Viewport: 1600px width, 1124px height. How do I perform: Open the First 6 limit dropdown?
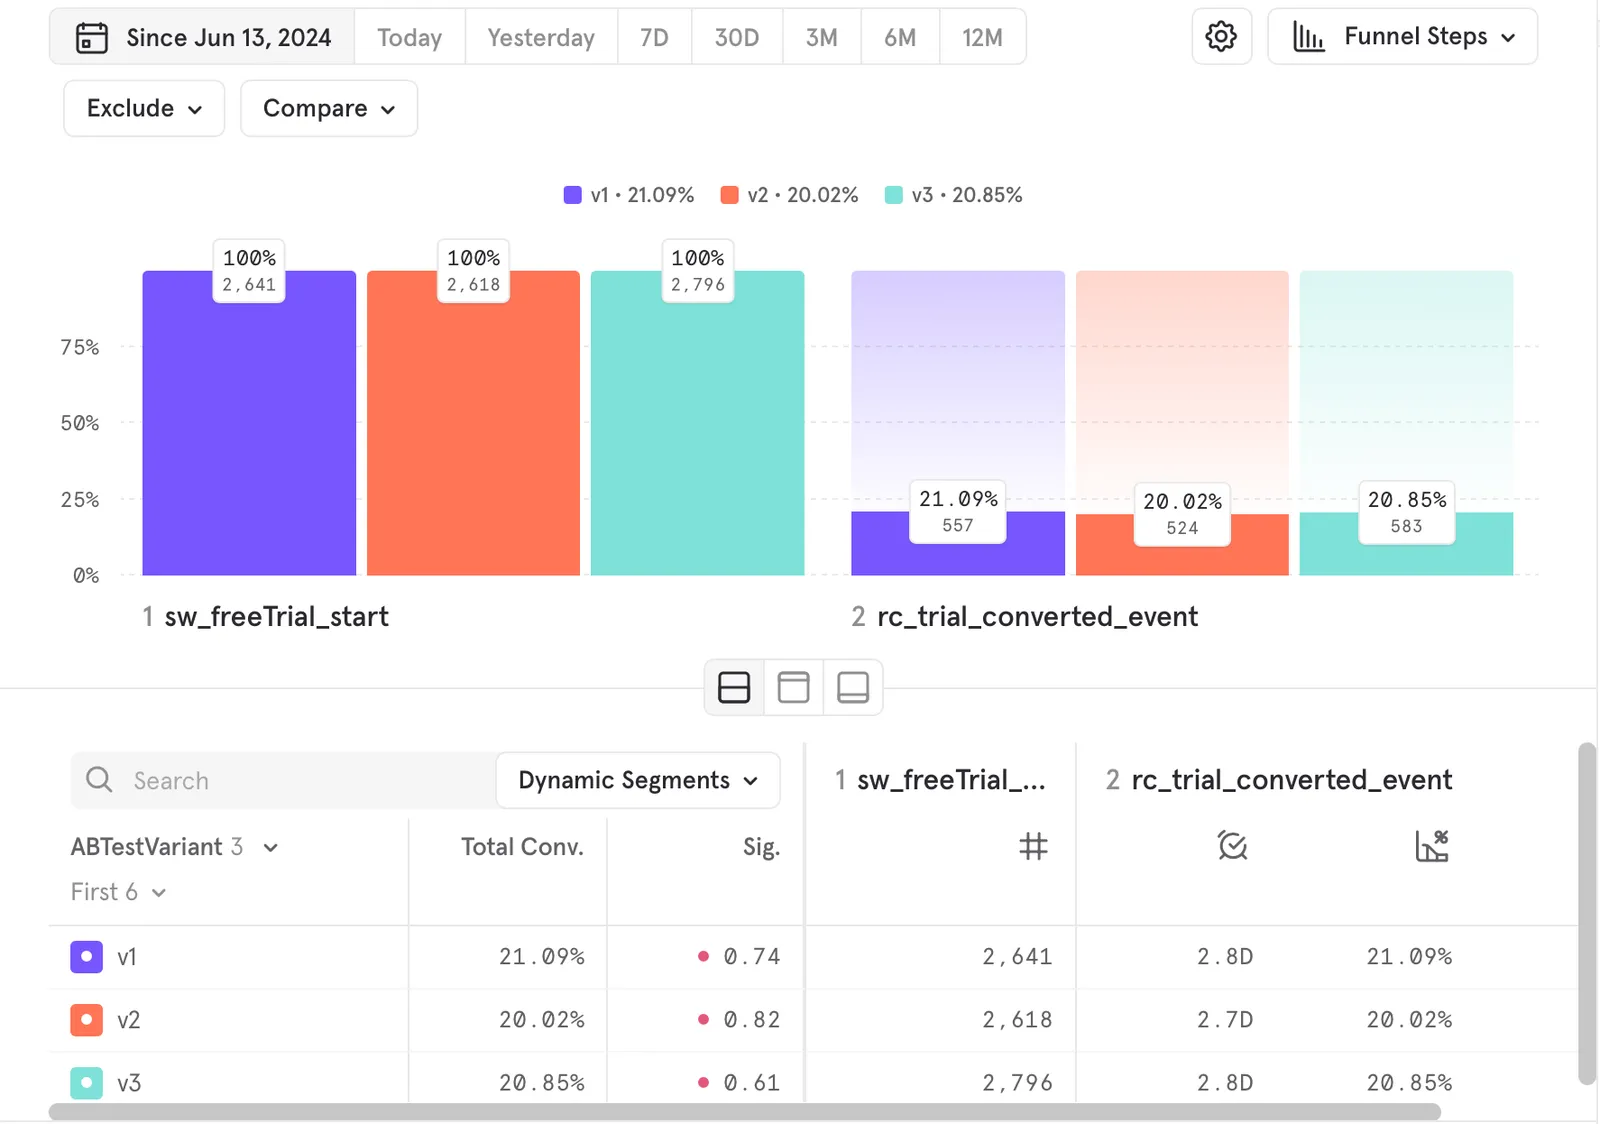click(x=118, y=892)
